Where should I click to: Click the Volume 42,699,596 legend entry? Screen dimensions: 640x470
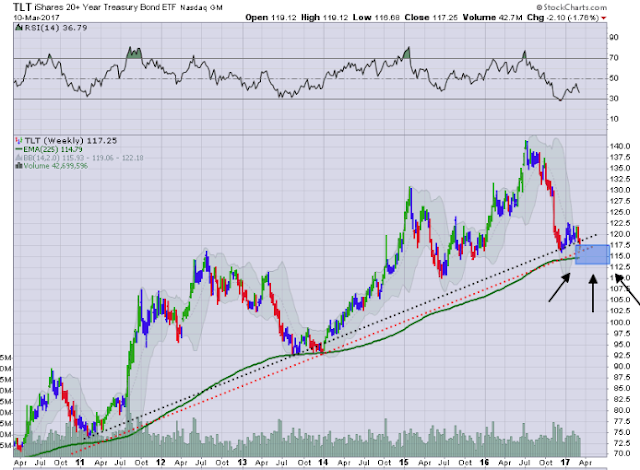55,166
